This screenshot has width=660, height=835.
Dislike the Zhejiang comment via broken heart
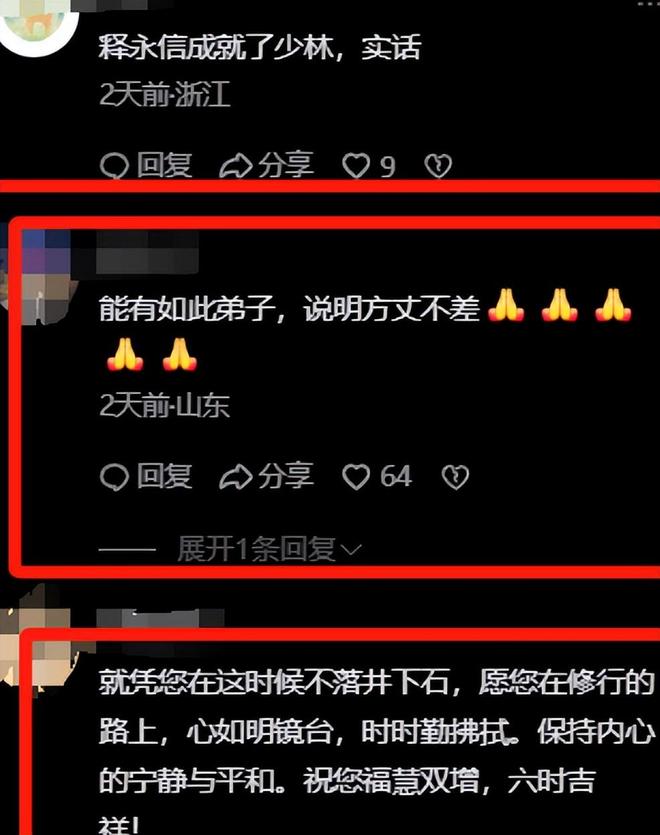438,166
